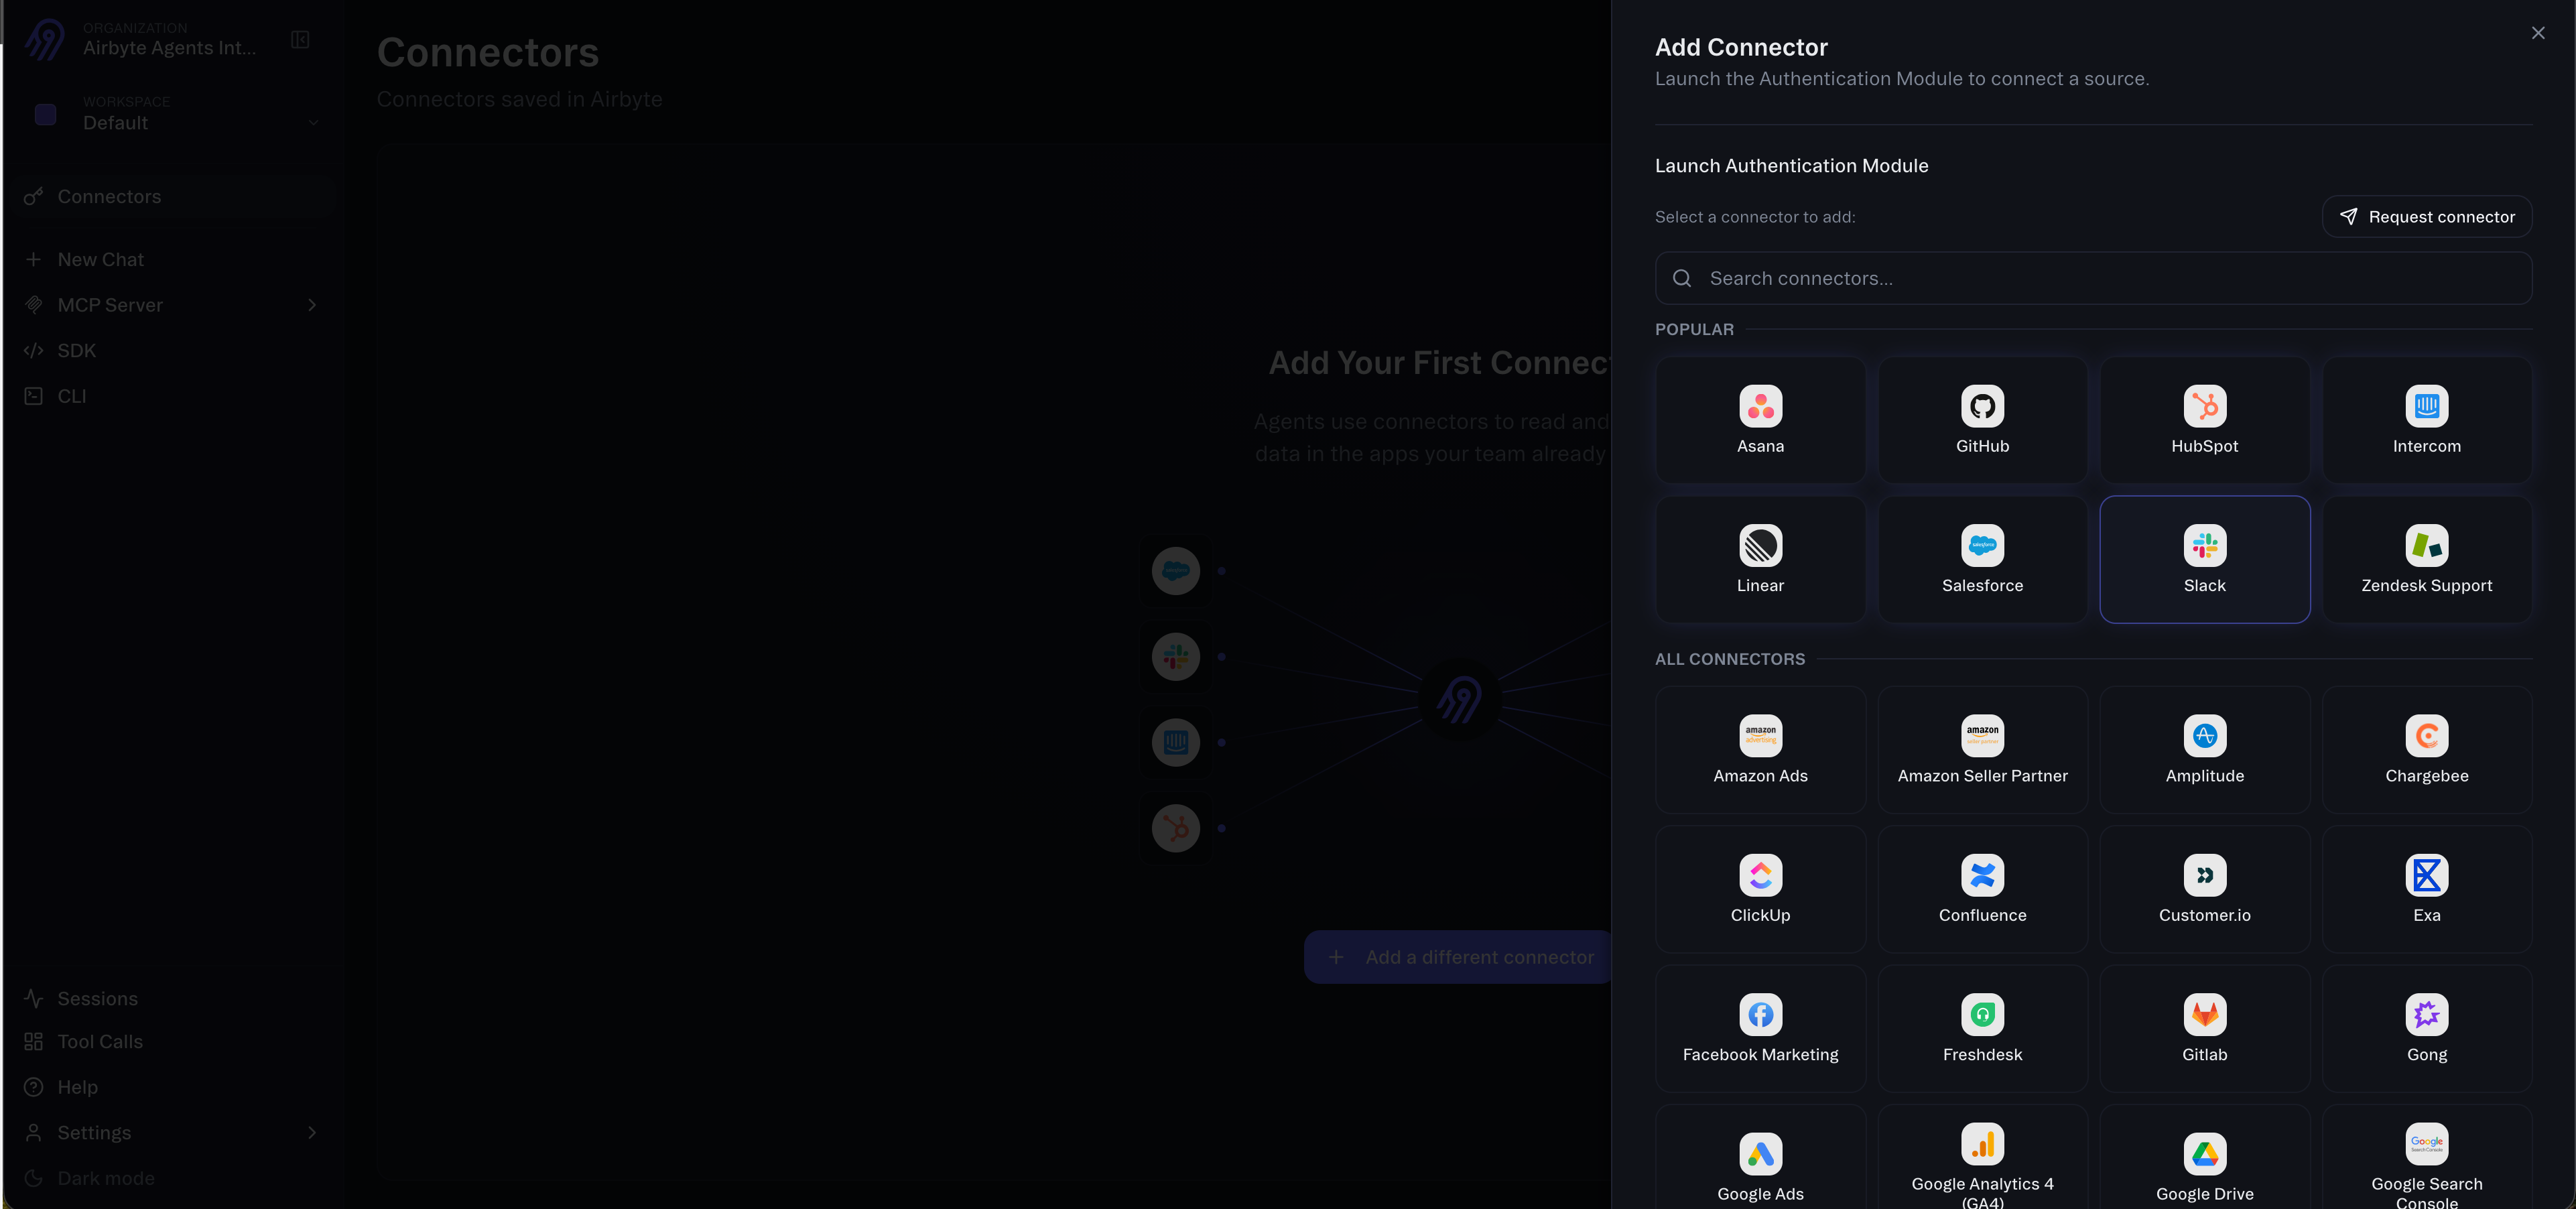Select the Exa connector
Viewport: 2576px width, 1209px height.
click(x=2426, y=889)
